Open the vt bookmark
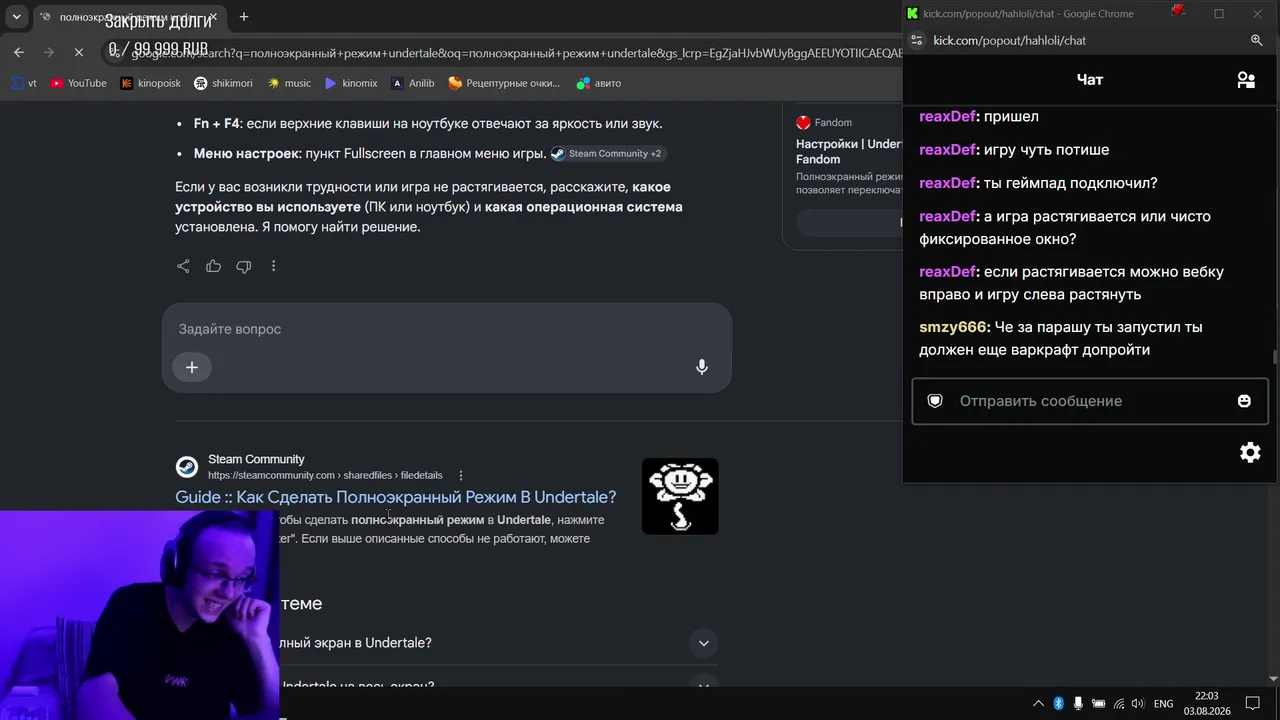 pyautogui.click(x=24, y=83)
